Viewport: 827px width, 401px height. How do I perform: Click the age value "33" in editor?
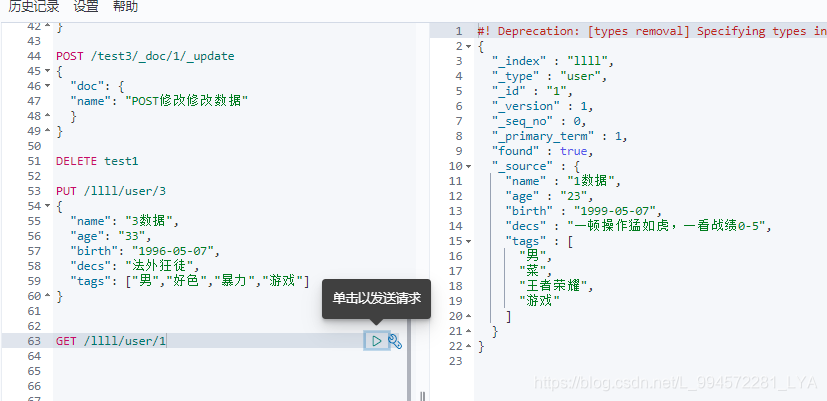[x=131, y=236]
